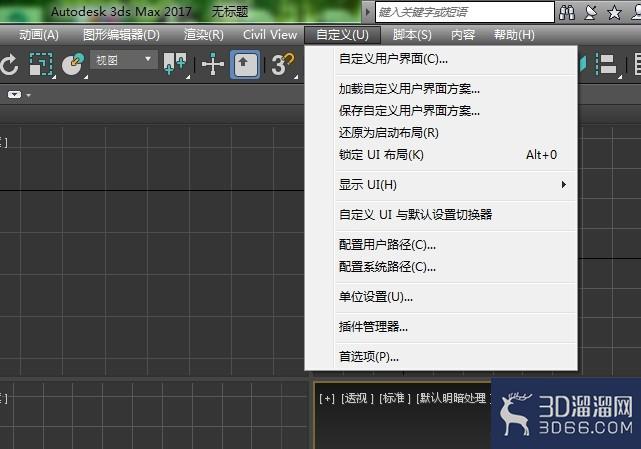
Task: Click the Rotate tool icon
Action: point(9,64)
